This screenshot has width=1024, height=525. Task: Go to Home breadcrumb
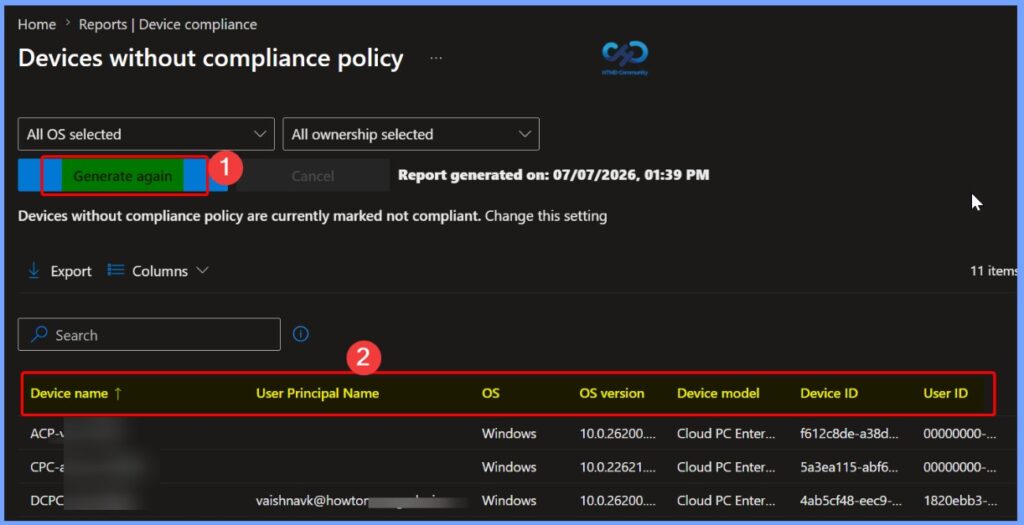coord(37,25)
